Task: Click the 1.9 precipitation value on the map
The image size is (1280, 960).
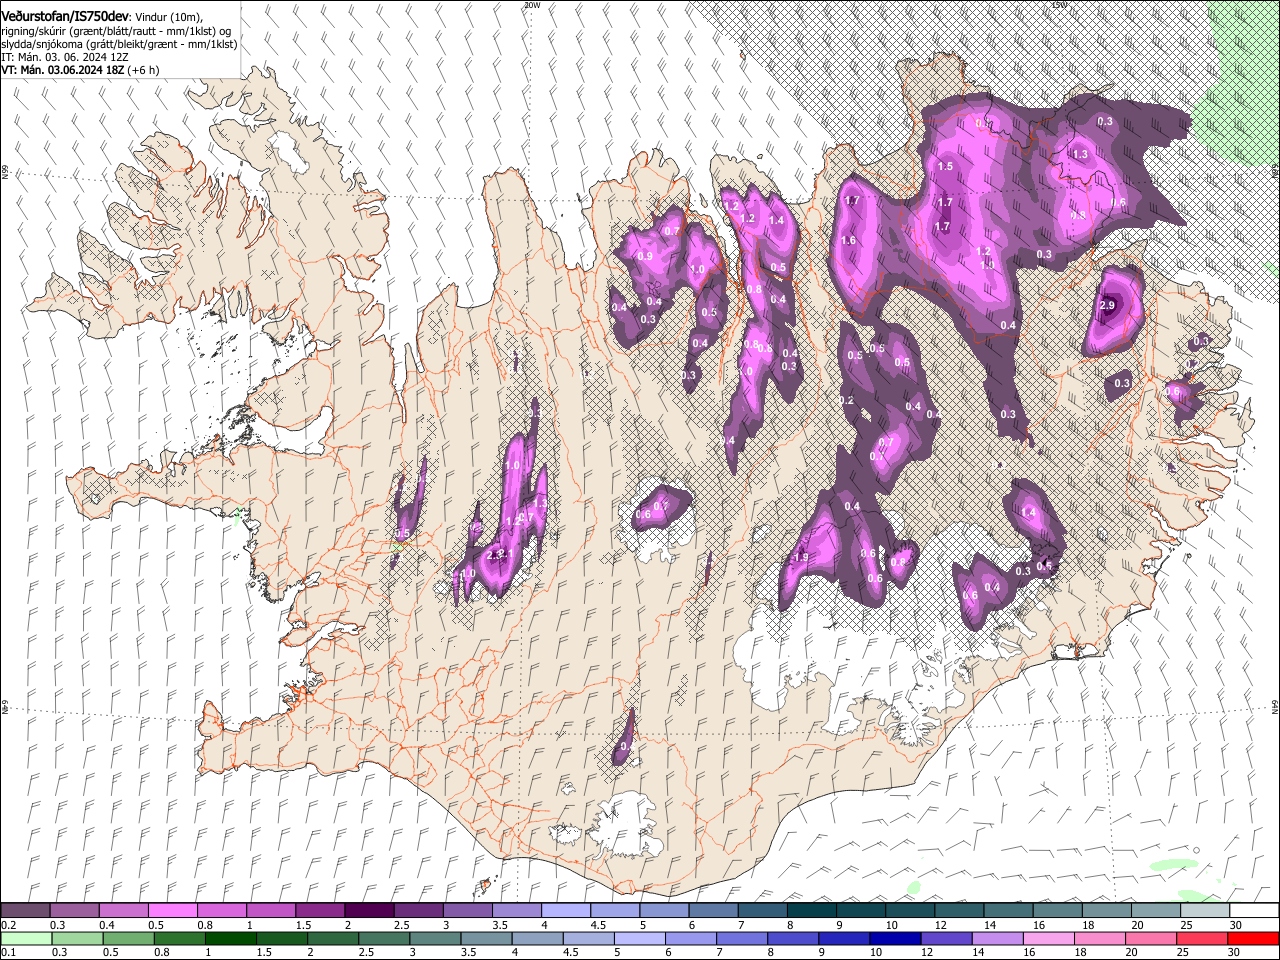Action: pos(801,557)
